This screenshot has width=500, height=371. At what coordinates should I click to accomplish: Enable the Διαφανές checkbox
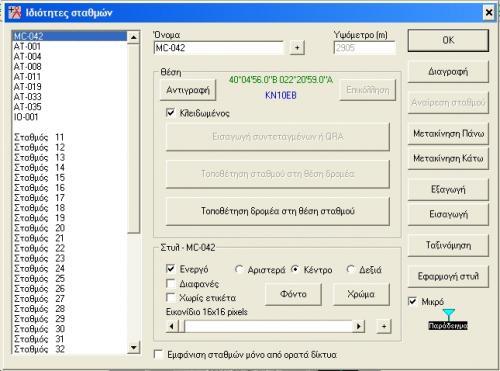pyautogui.click(x=170, y=284)
